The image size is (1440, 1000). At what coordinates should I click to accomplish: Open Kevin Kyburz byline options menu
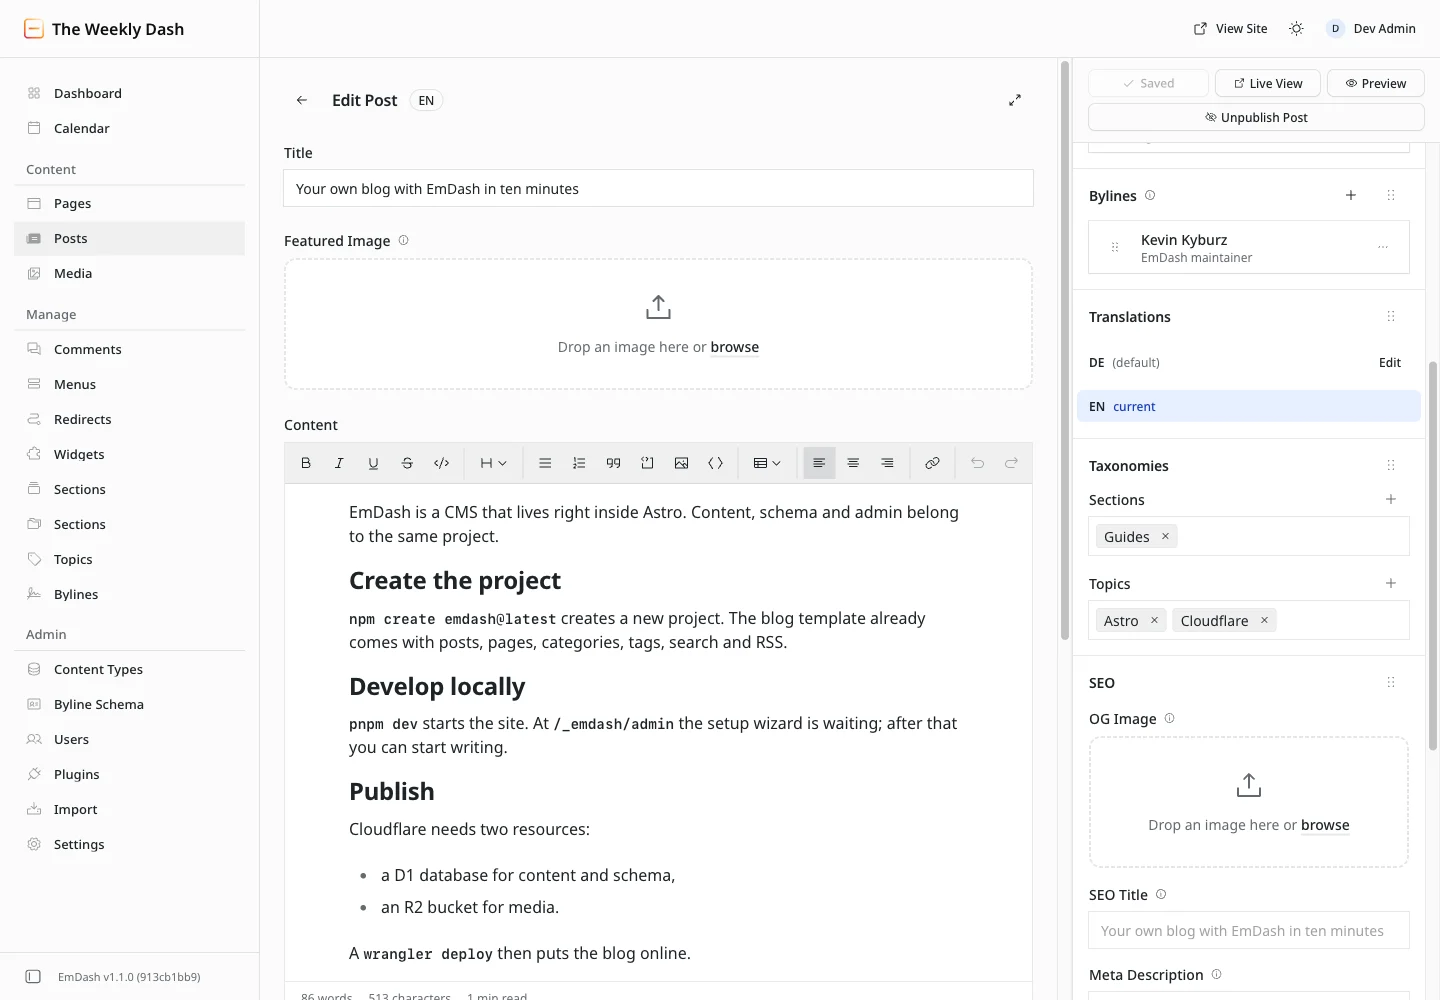(x=1383, y=247)
